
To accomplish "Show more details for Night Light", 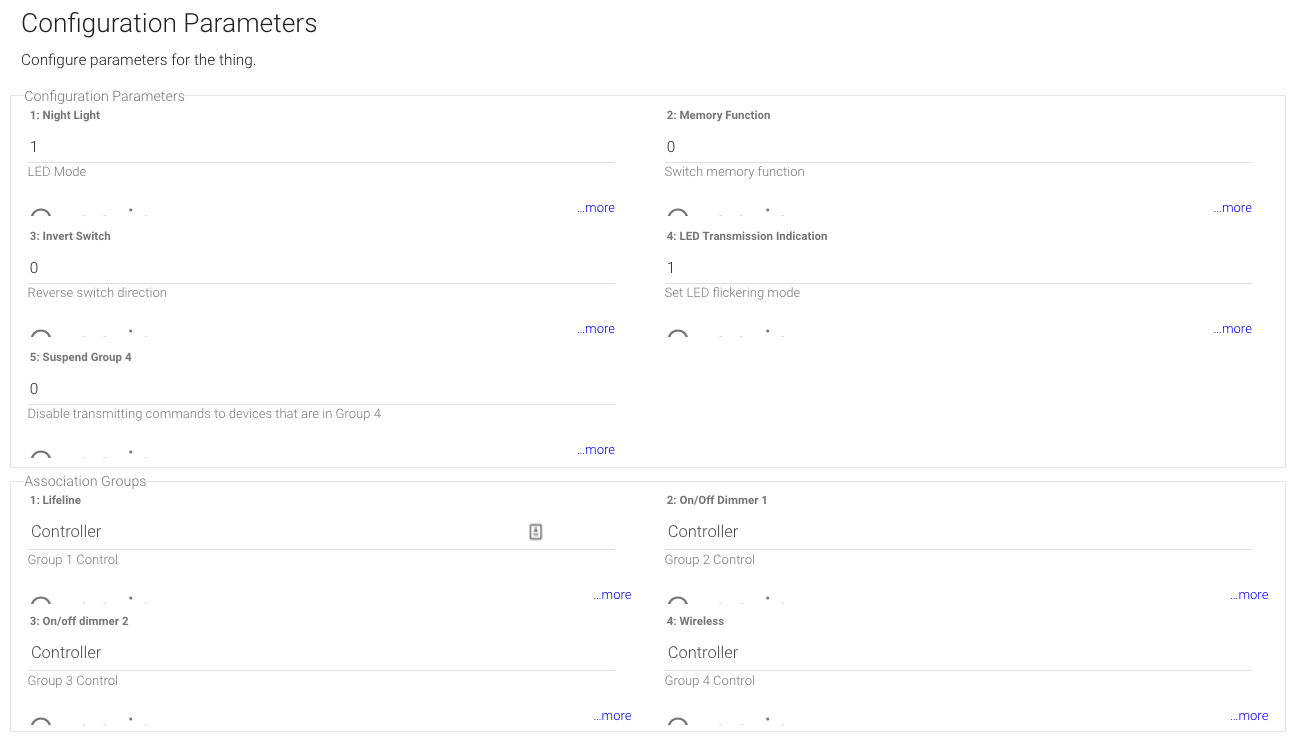I will point(596,208).
